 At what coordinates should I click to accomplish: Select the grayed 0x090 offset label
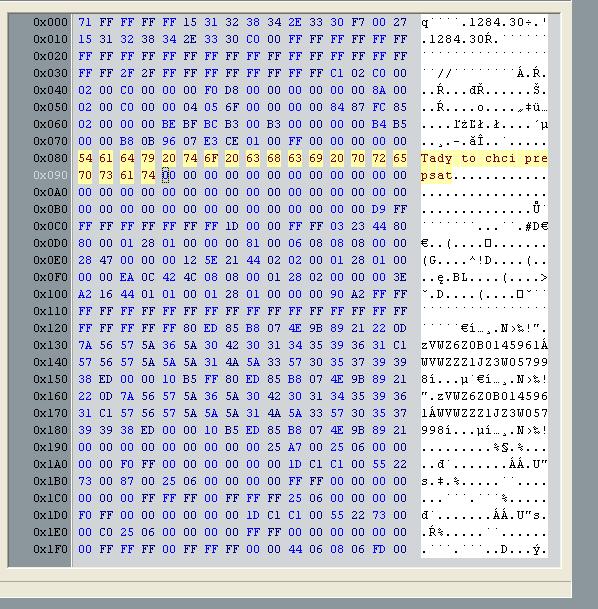(x=50, y=176)
